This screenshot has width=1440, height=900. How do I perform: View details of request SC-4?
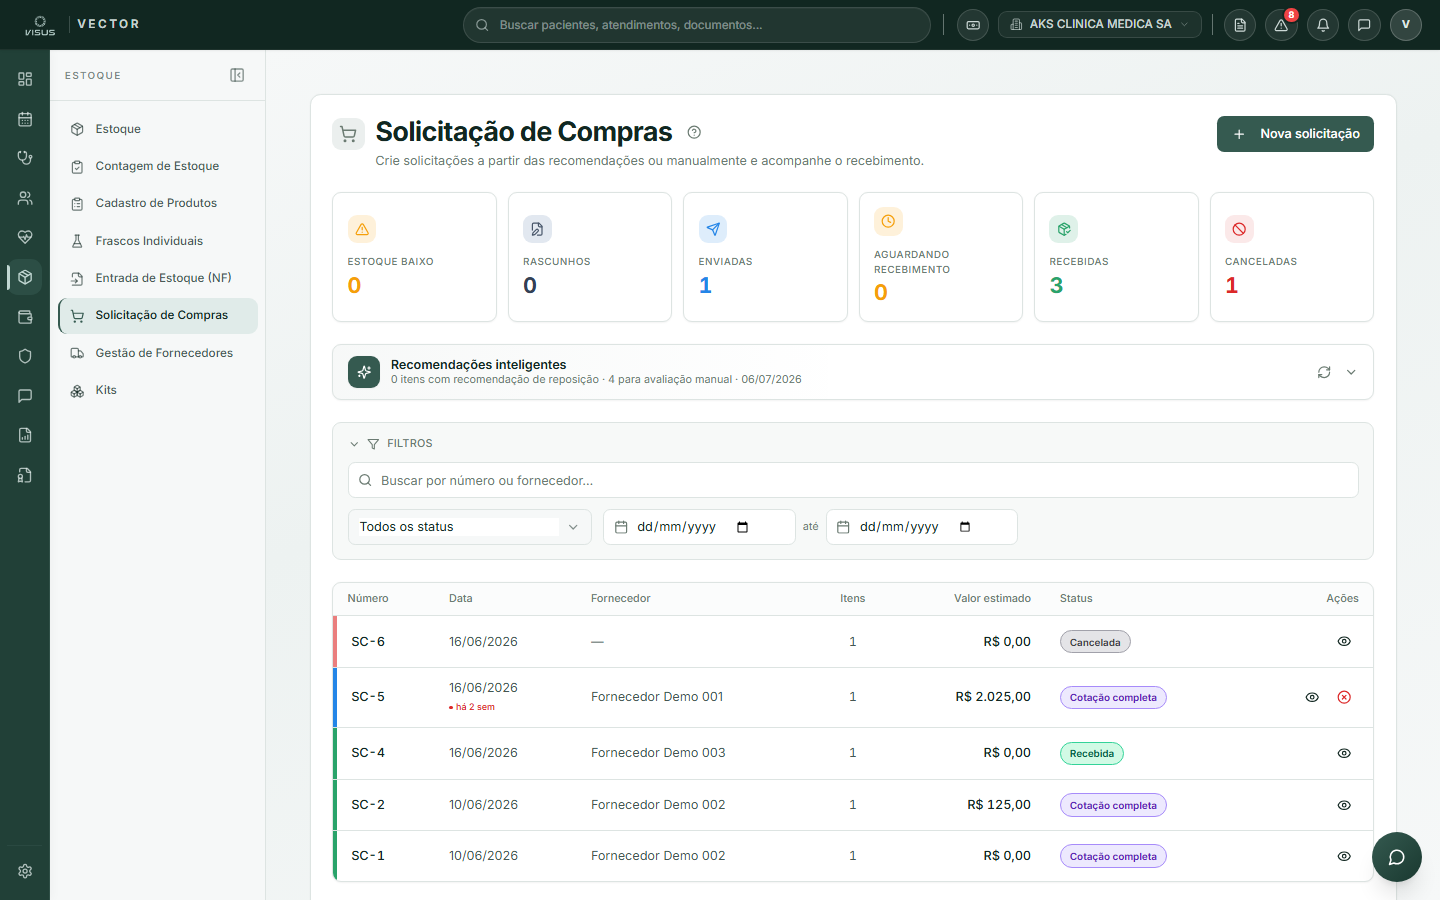[x=1344, y=753]
